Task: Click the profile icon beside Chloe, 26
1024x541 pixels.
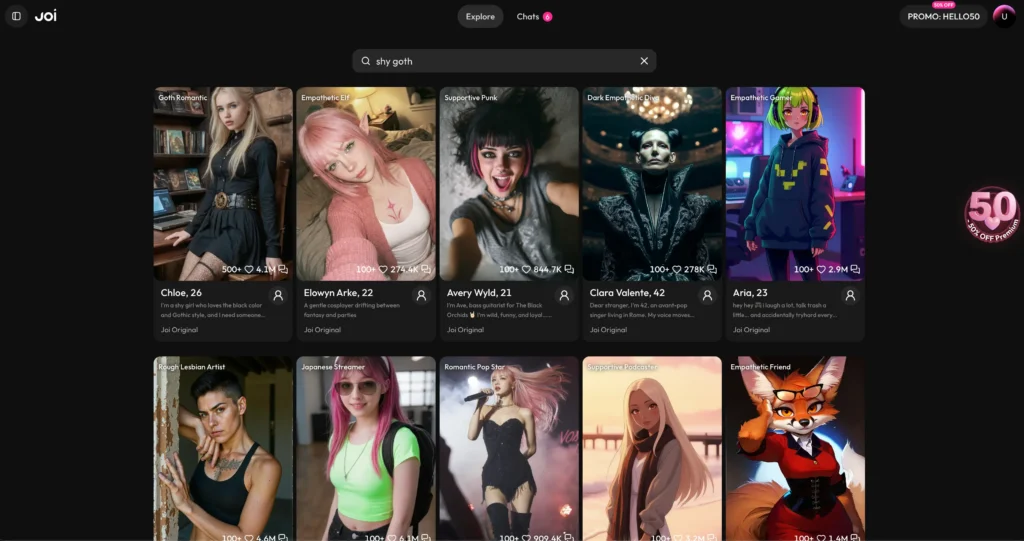Action: (278, 295)
